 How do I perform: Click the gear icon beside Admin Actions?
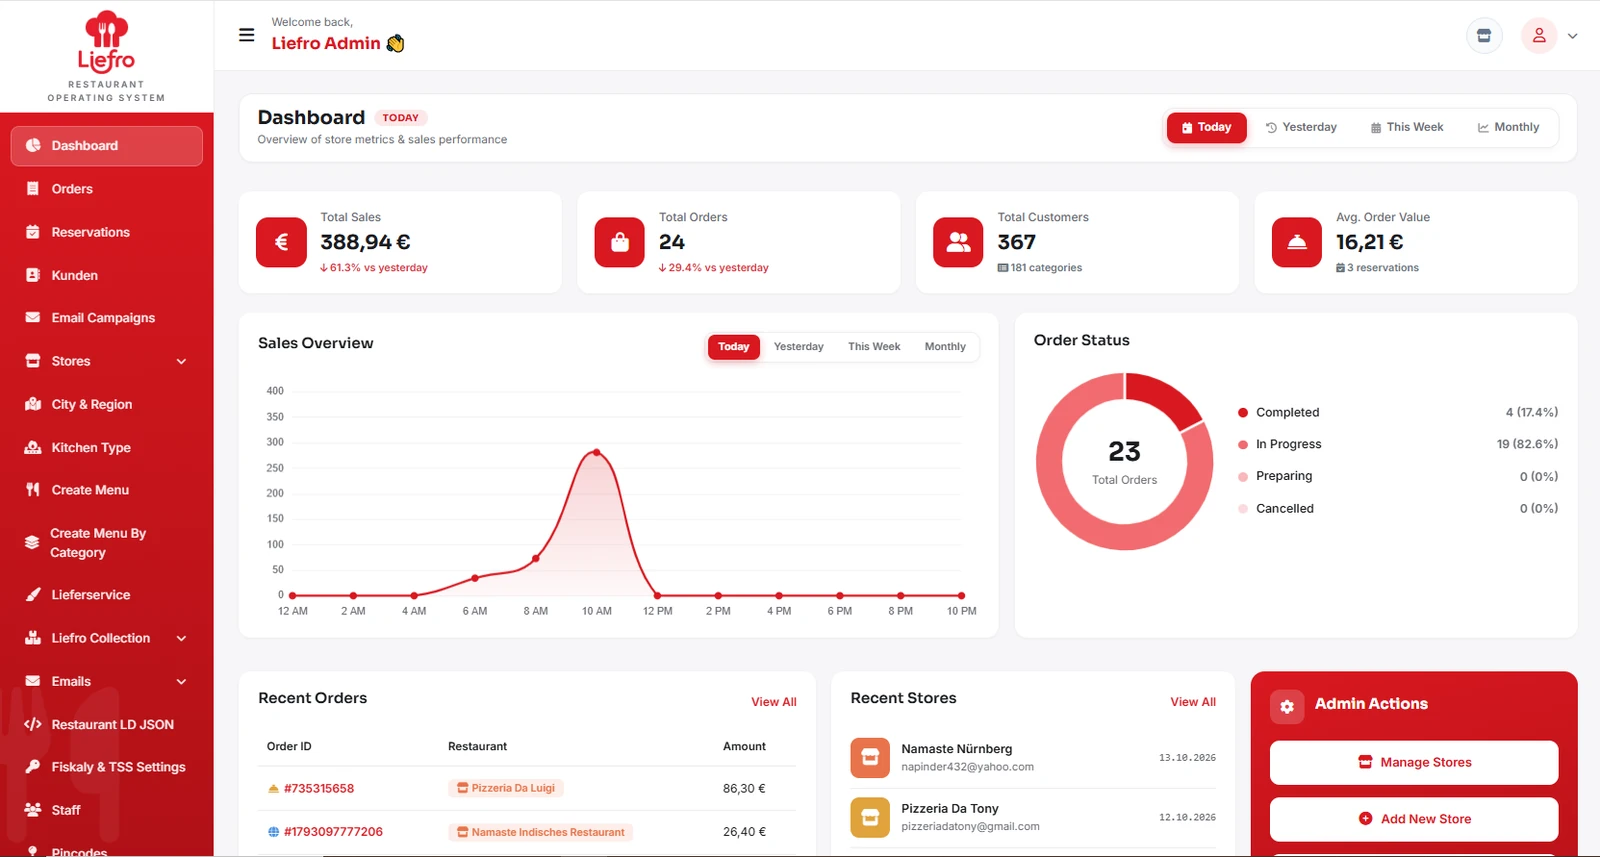tap(1287, 706)
